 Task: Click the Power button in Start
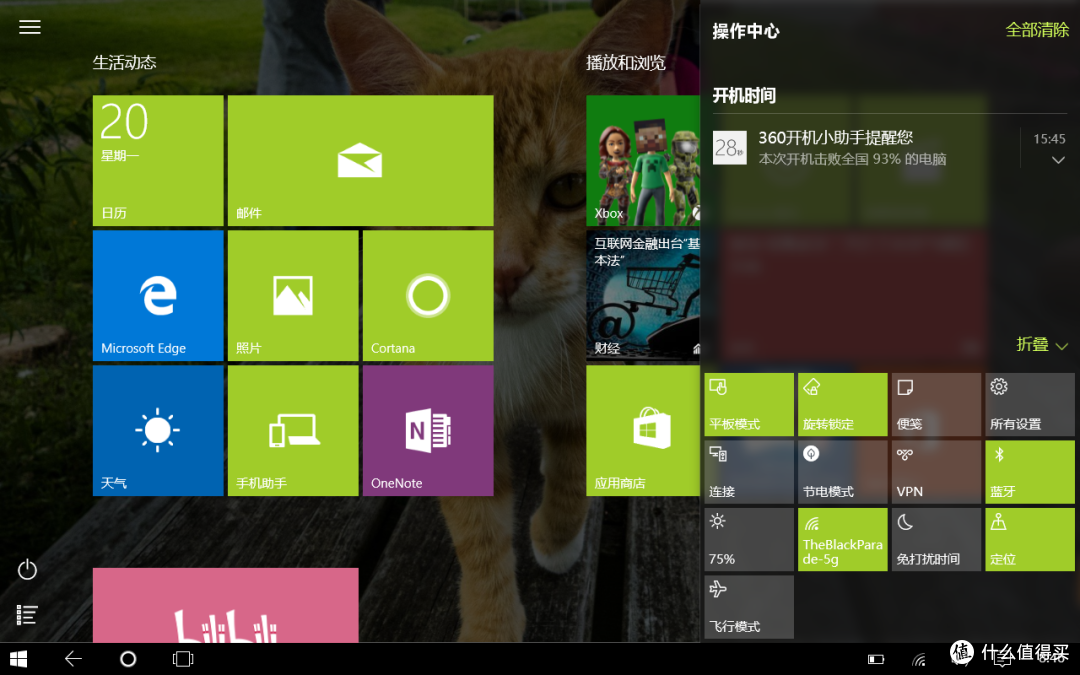tap(28, 570)
